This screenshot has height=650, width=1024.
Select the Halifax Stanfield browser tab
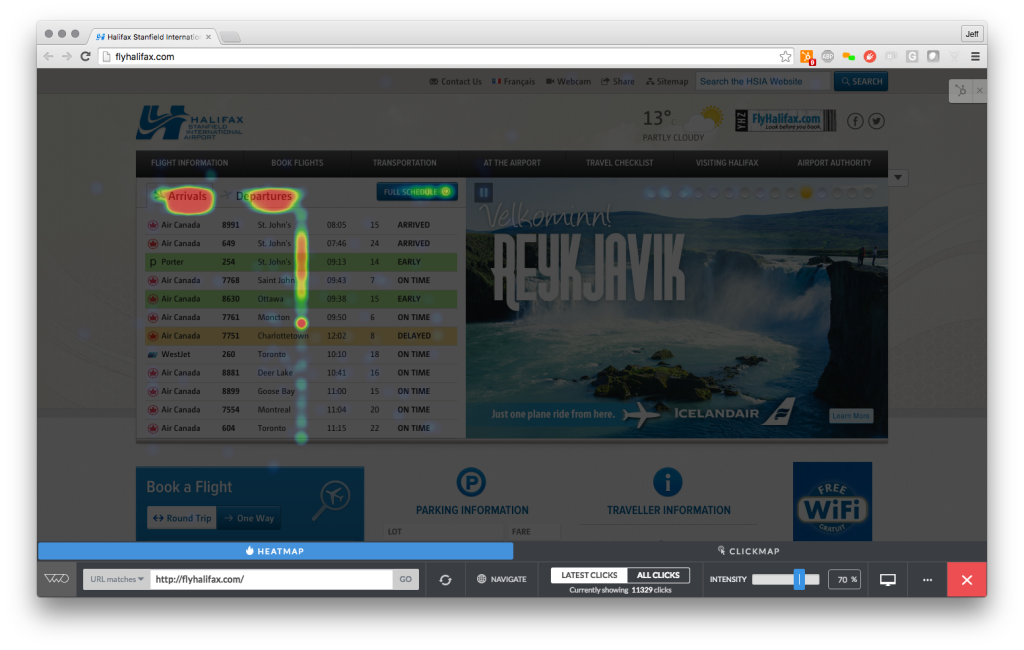point(154,37)
